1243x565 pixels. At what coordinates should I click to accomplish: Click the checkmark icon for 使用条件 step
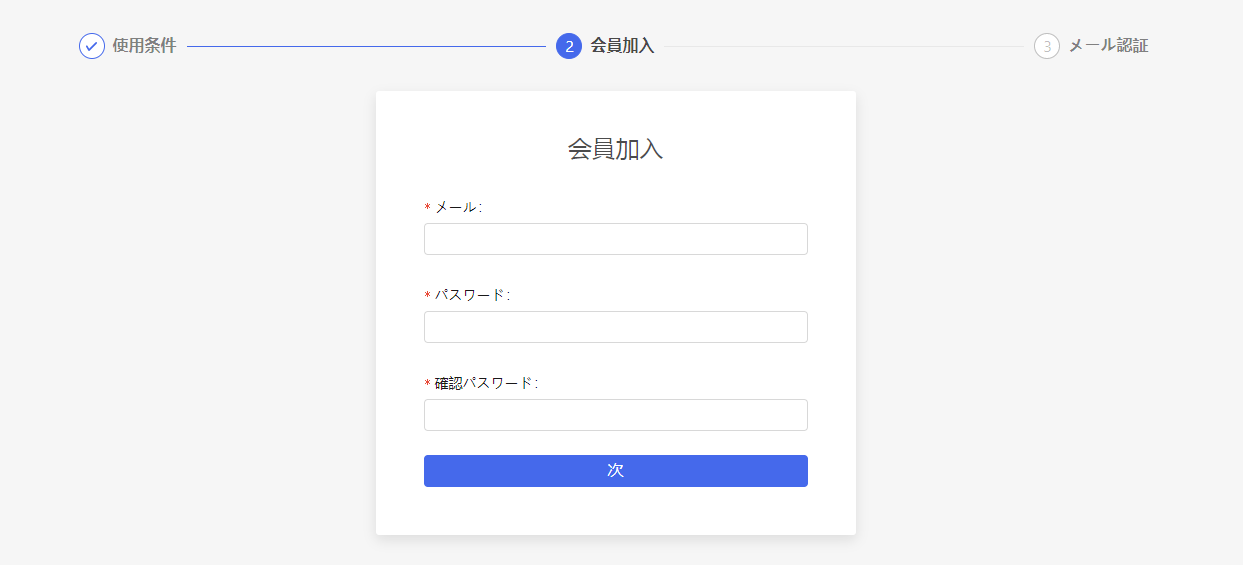tap(92, 46)
